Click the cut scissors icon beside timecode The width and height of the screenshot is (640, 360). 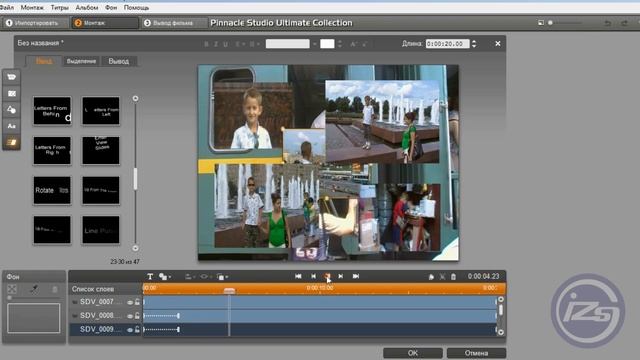tap(442, 277)
